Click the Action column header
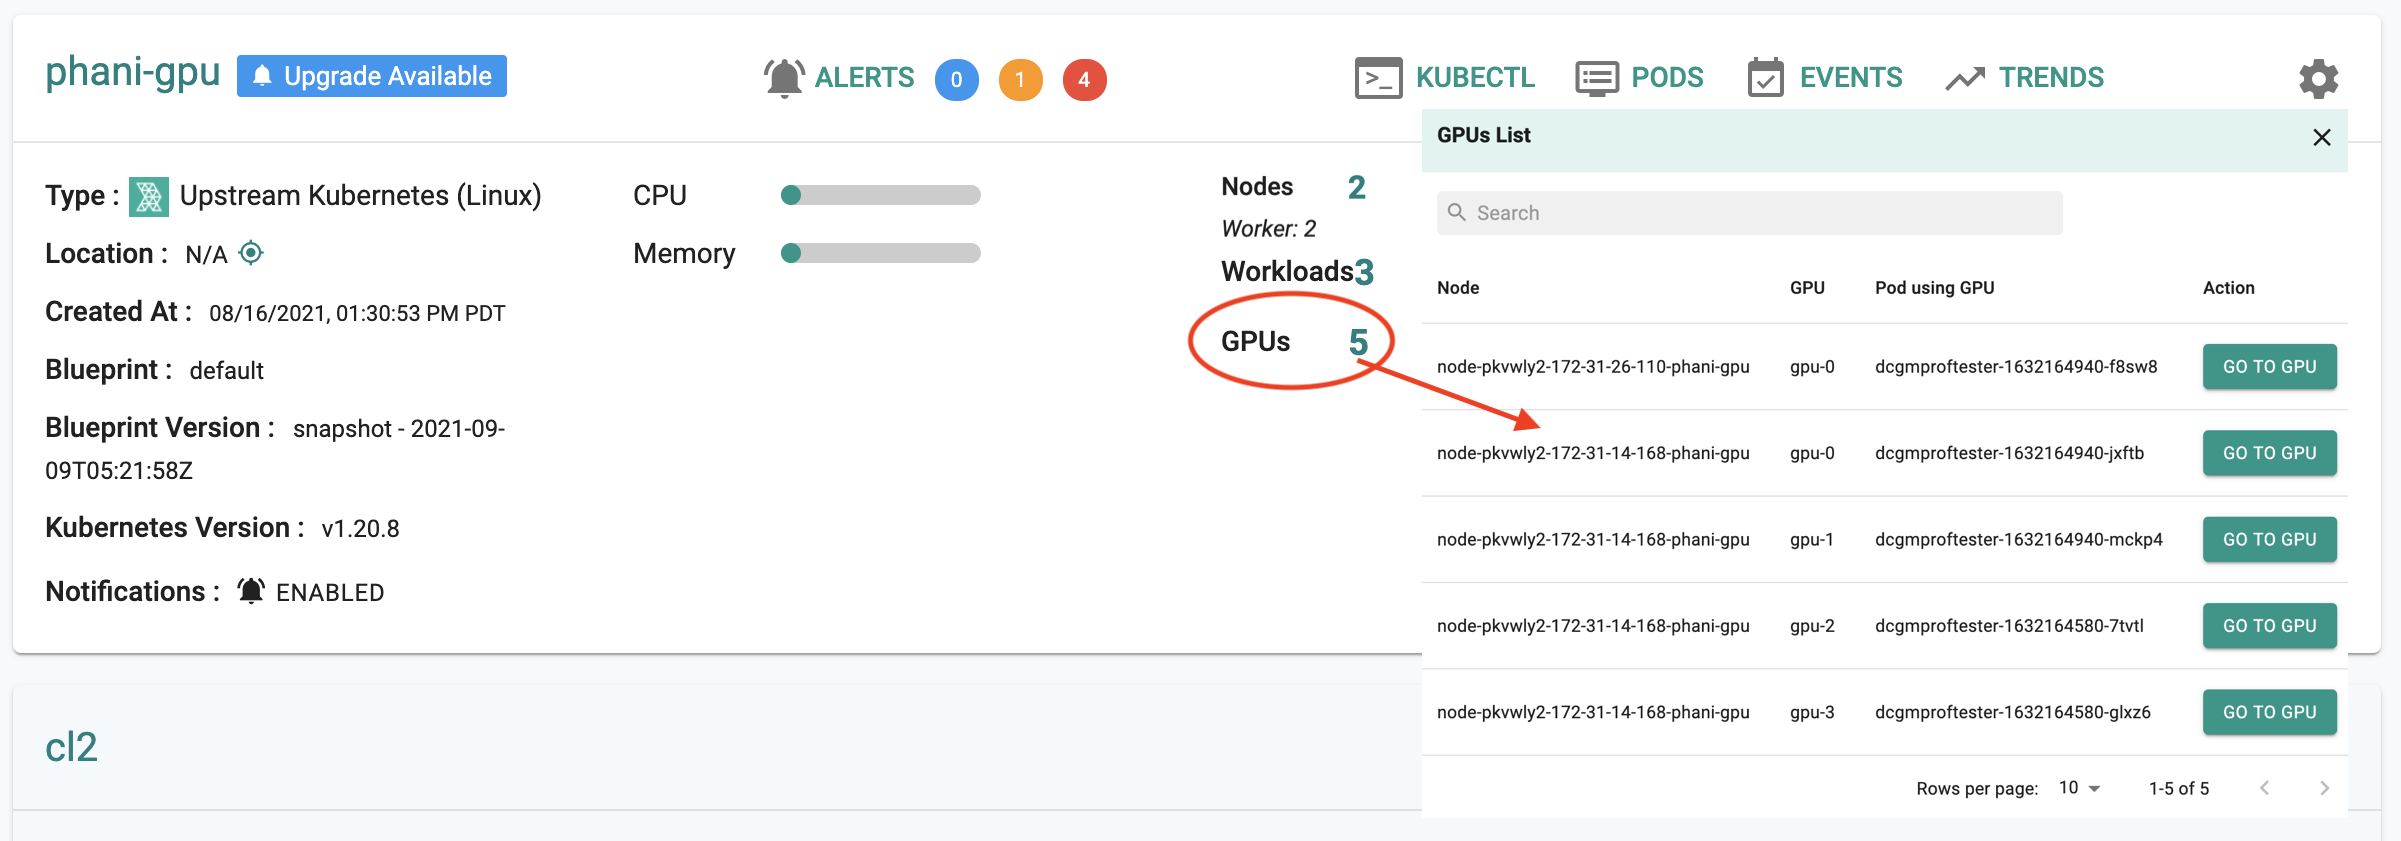Image resolution: width=2401 pixels, height=841 pixels. pyautogui.click(x=2228, y=288)
